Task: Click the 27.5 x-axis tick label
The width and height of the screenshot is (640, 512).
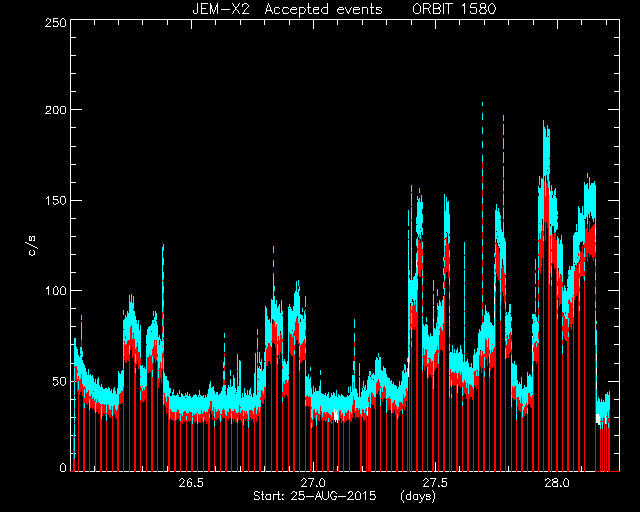Action: (435, 483)
